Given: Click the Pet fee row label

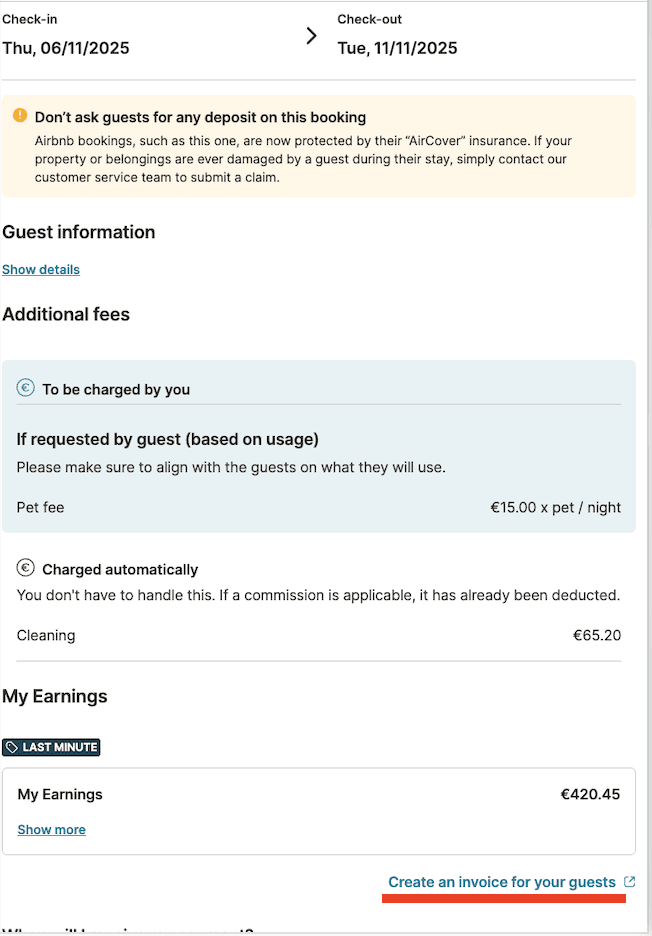Looking at the screenshot, I should click(x=40, y=507).
